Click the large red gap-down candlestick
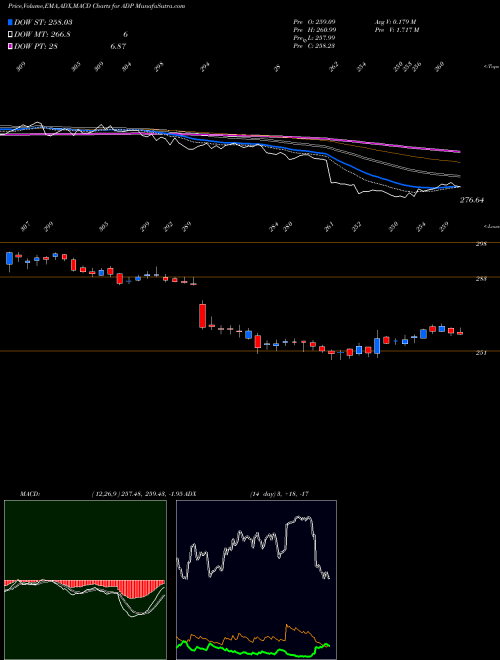This screenshot has width=500, height=660. click(x=202, y=315)
